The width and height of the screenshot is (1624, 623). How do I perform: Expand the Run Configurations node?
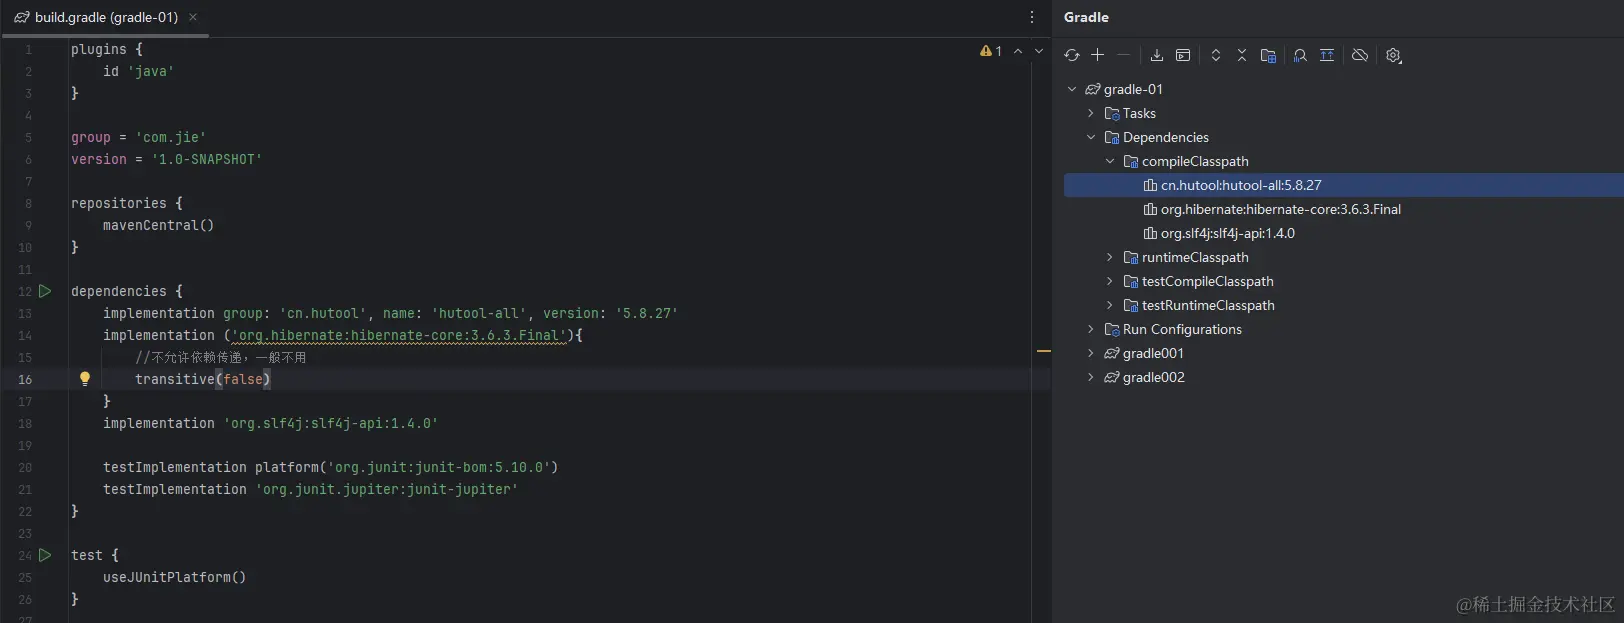[x=1091, y=329]
